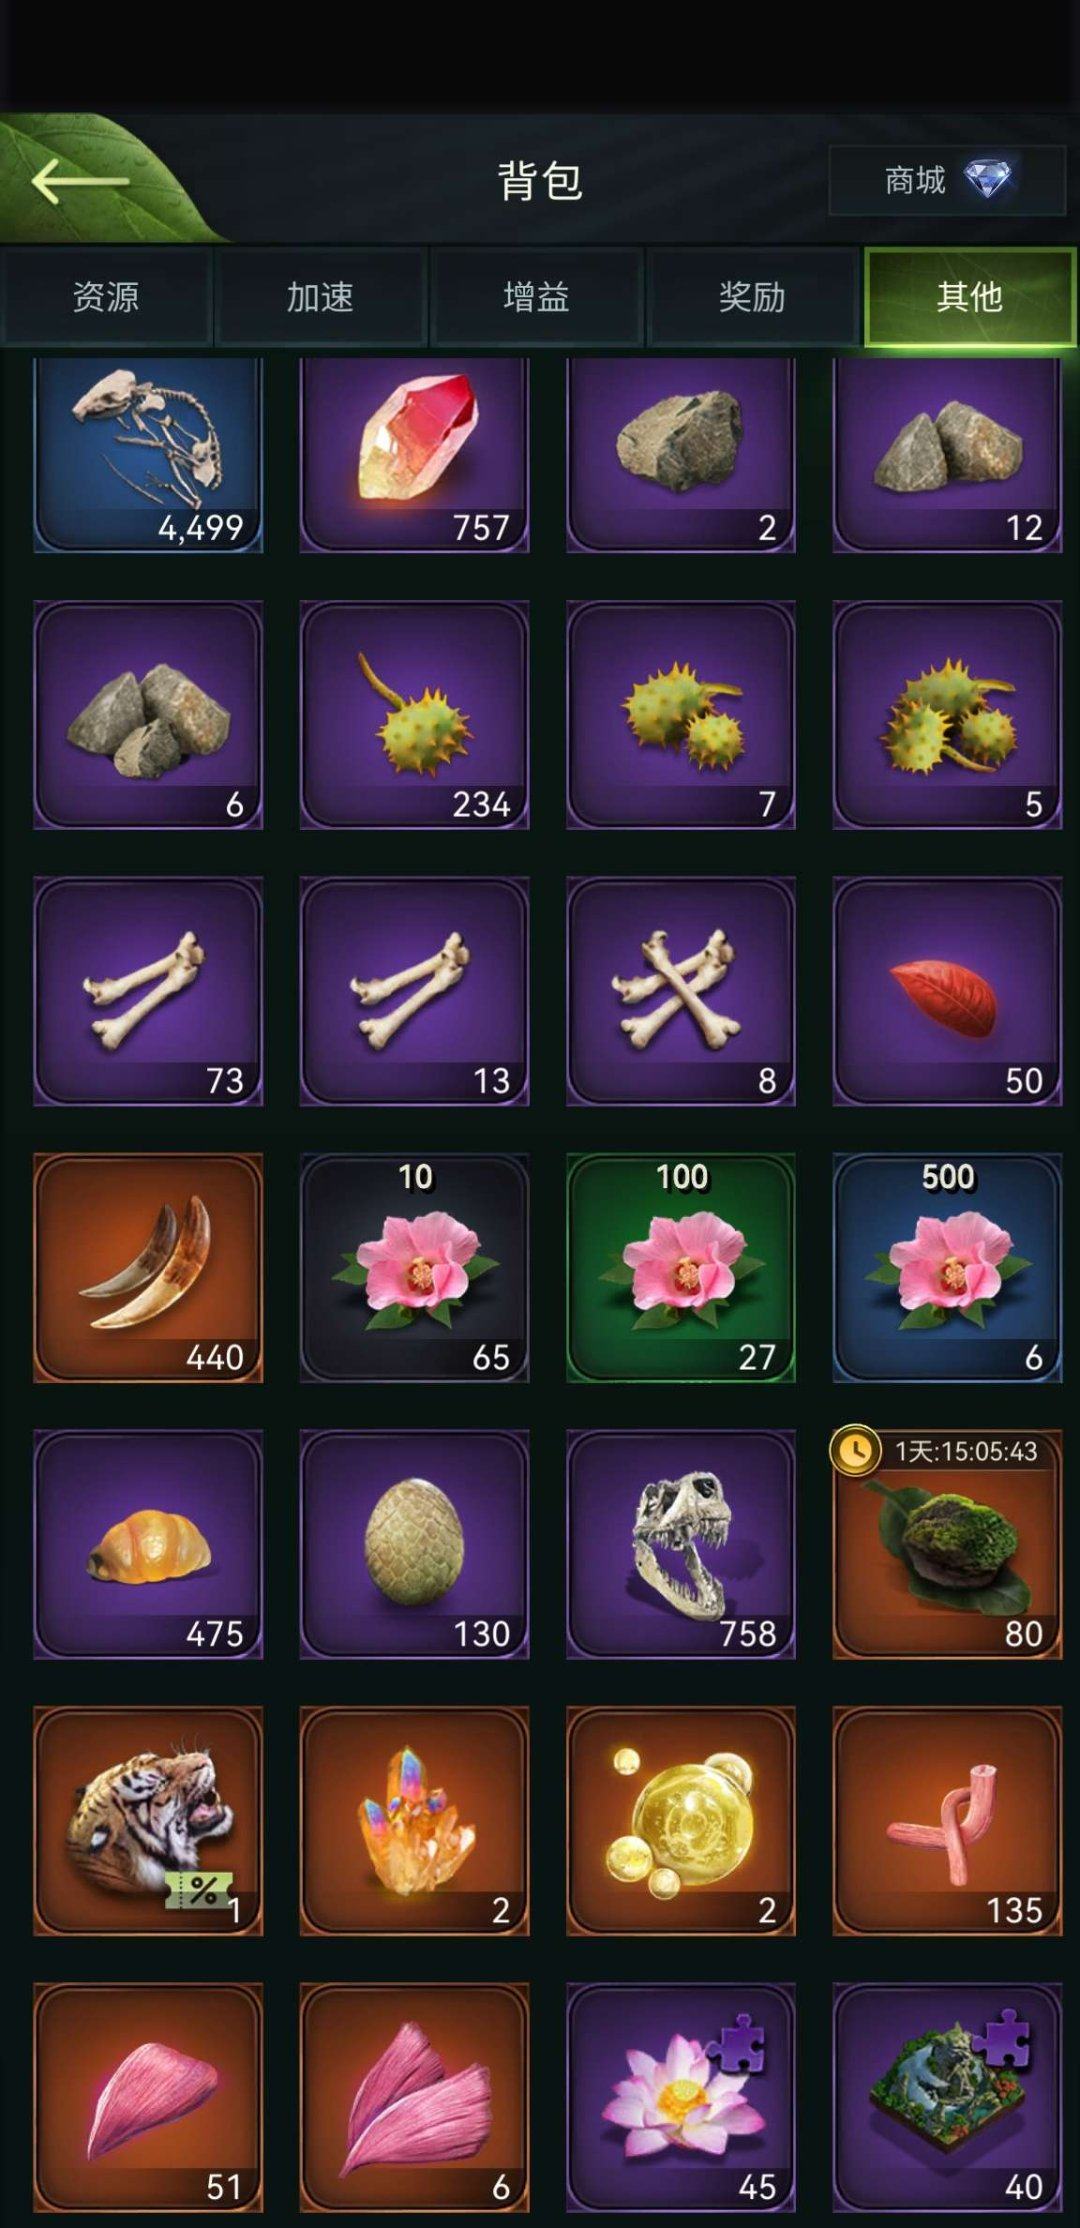Open the dinosaur skull item with 758
The width and height of the screenshot is (1080, 2228).
point(681,1544)
